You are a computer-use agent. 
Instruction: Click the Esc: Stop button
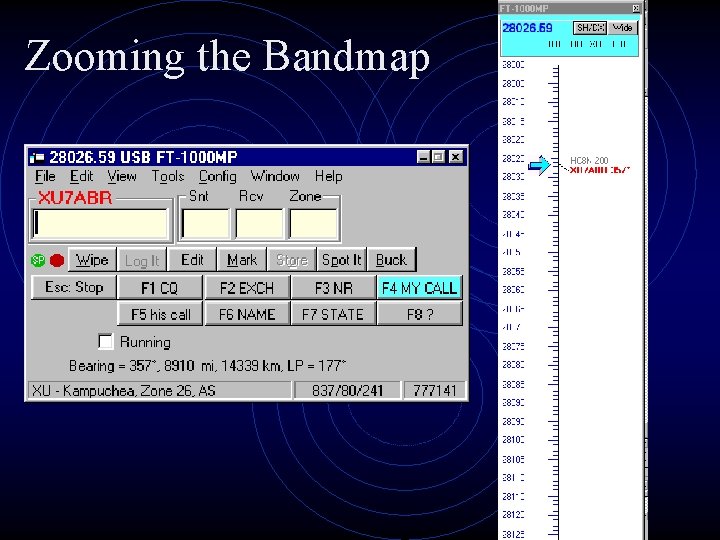tap(74, 287)
